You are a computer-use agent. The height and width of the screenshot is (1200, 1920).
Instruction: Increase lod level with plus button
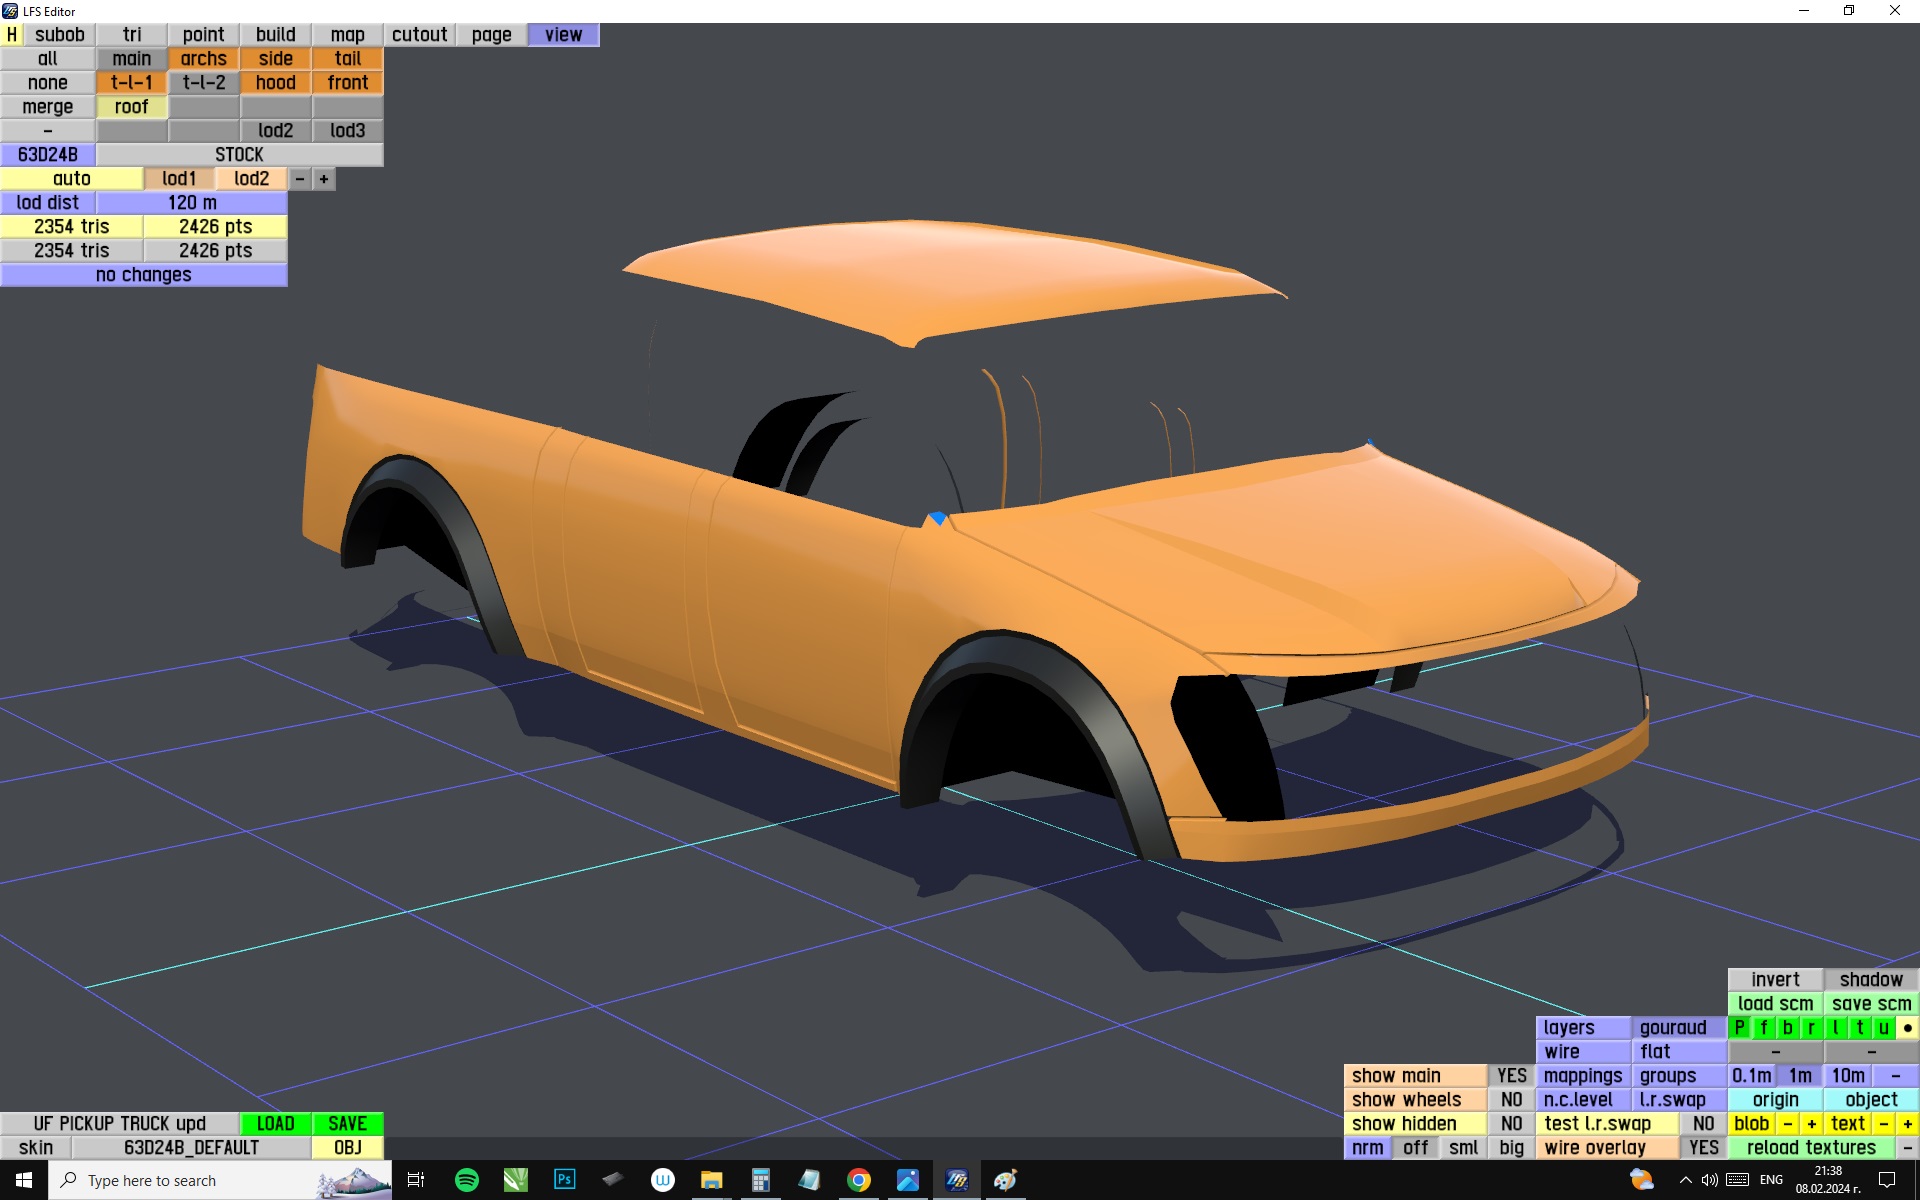(324, 179)
